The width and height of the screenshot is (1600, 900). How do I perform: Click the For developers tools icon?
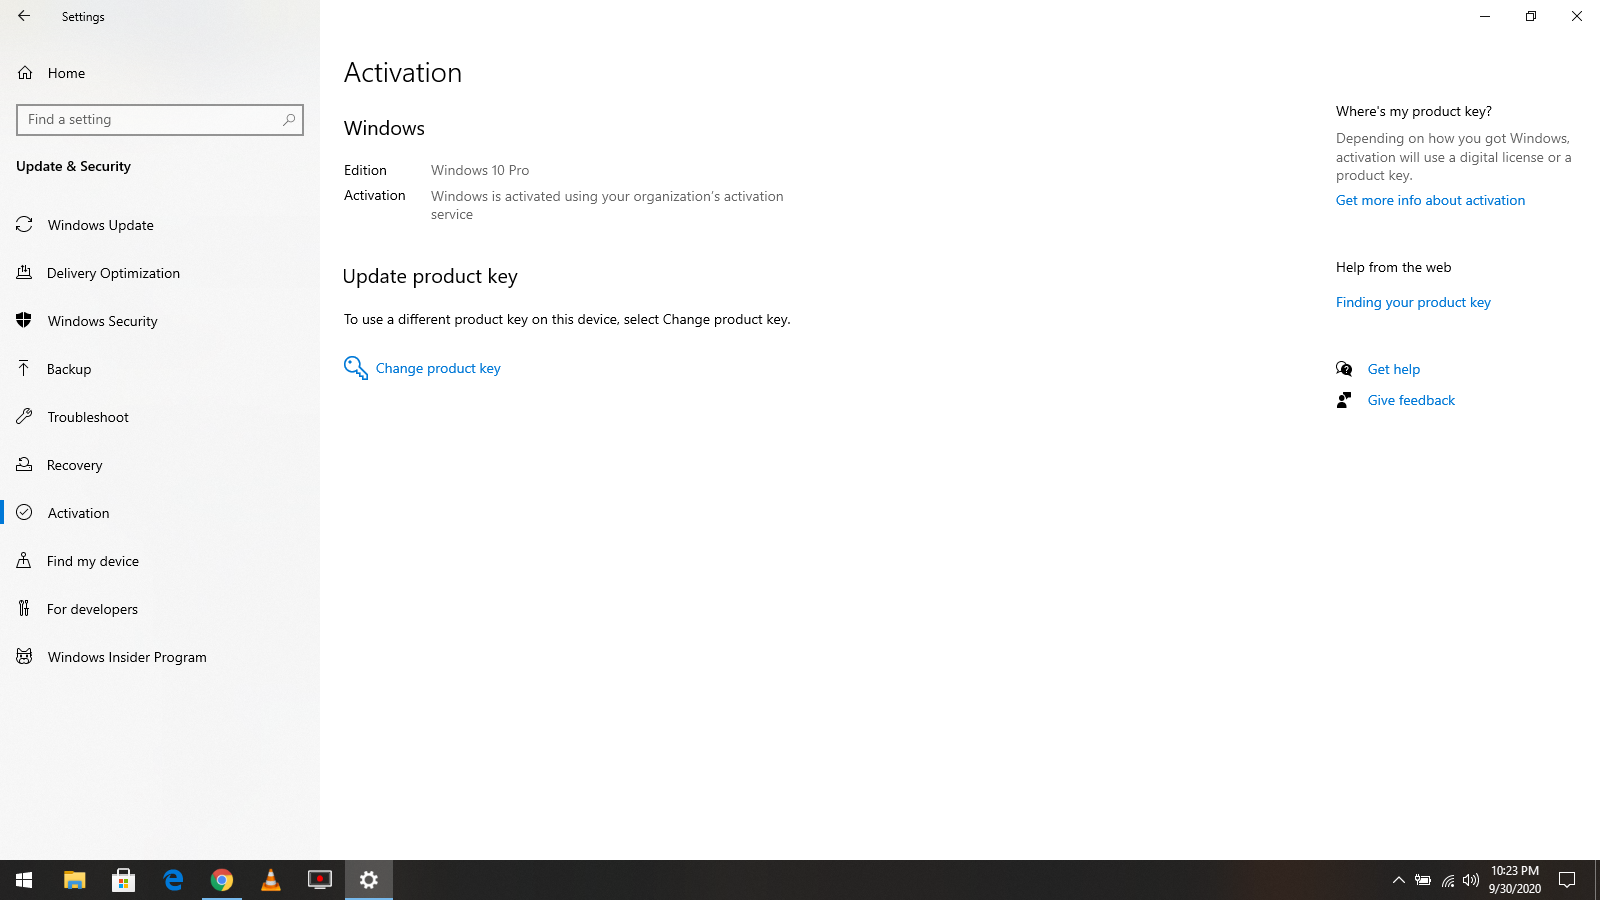(x=24, y=608)
